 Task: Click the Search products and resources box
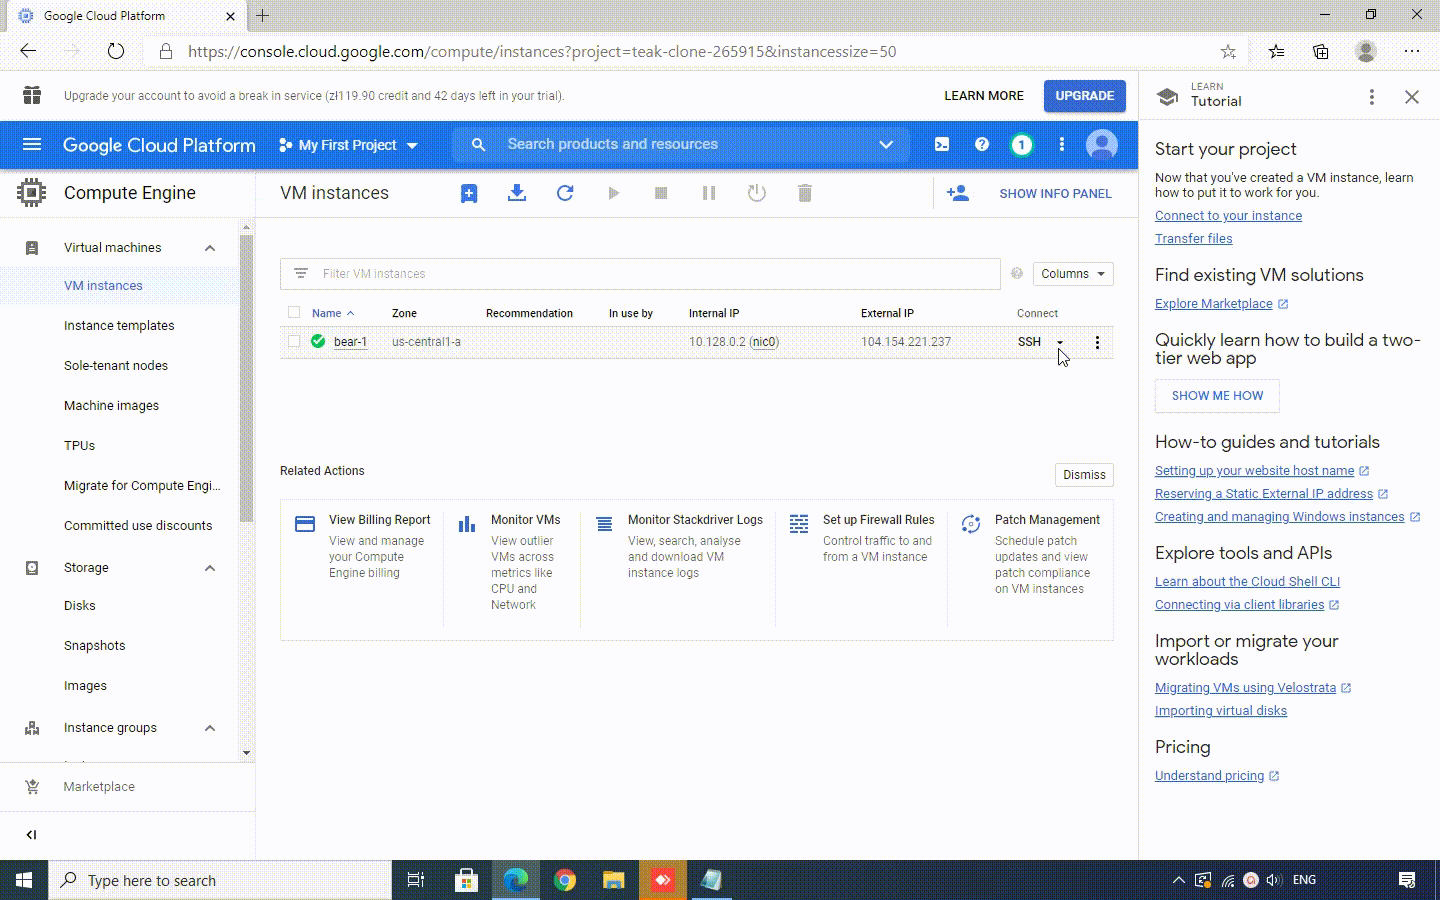click(680, 144)
